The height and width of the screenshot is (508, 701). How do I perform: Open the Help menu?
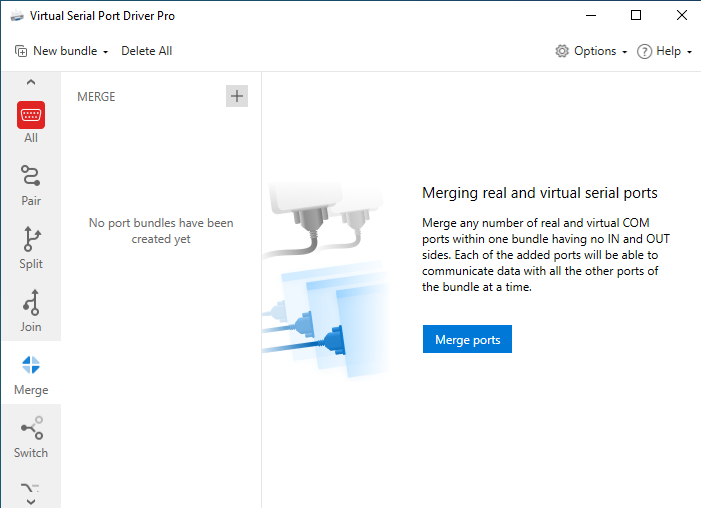665,51
